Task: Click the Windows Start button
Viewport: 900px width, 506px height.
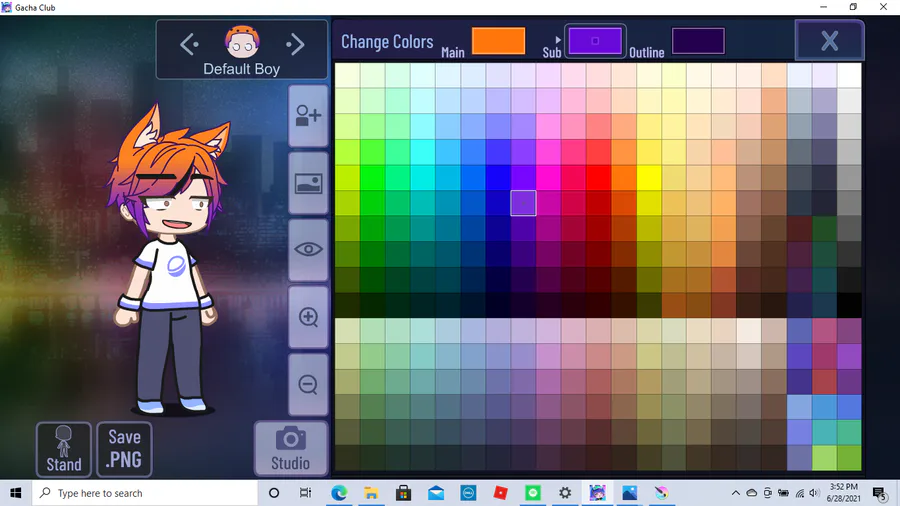Action: [x=15, y=493]
